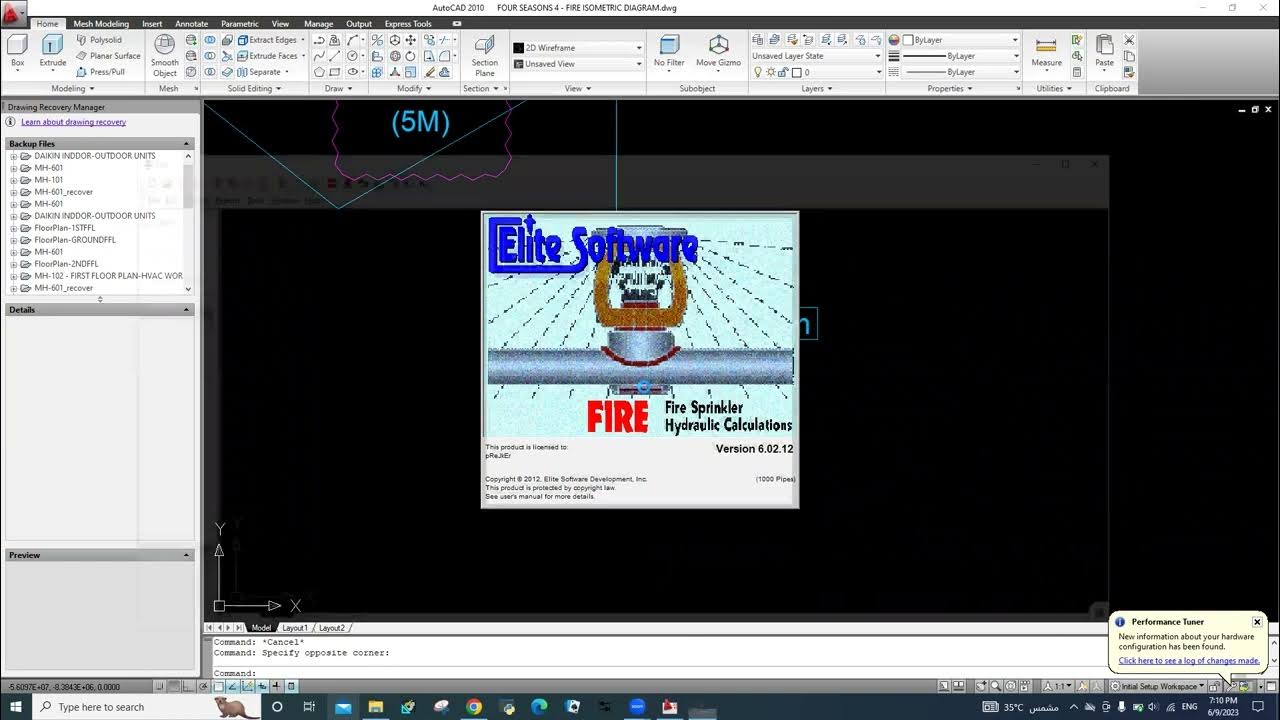Choose the Polysolid tool
1280x720 pixels.
coord(98,40)
